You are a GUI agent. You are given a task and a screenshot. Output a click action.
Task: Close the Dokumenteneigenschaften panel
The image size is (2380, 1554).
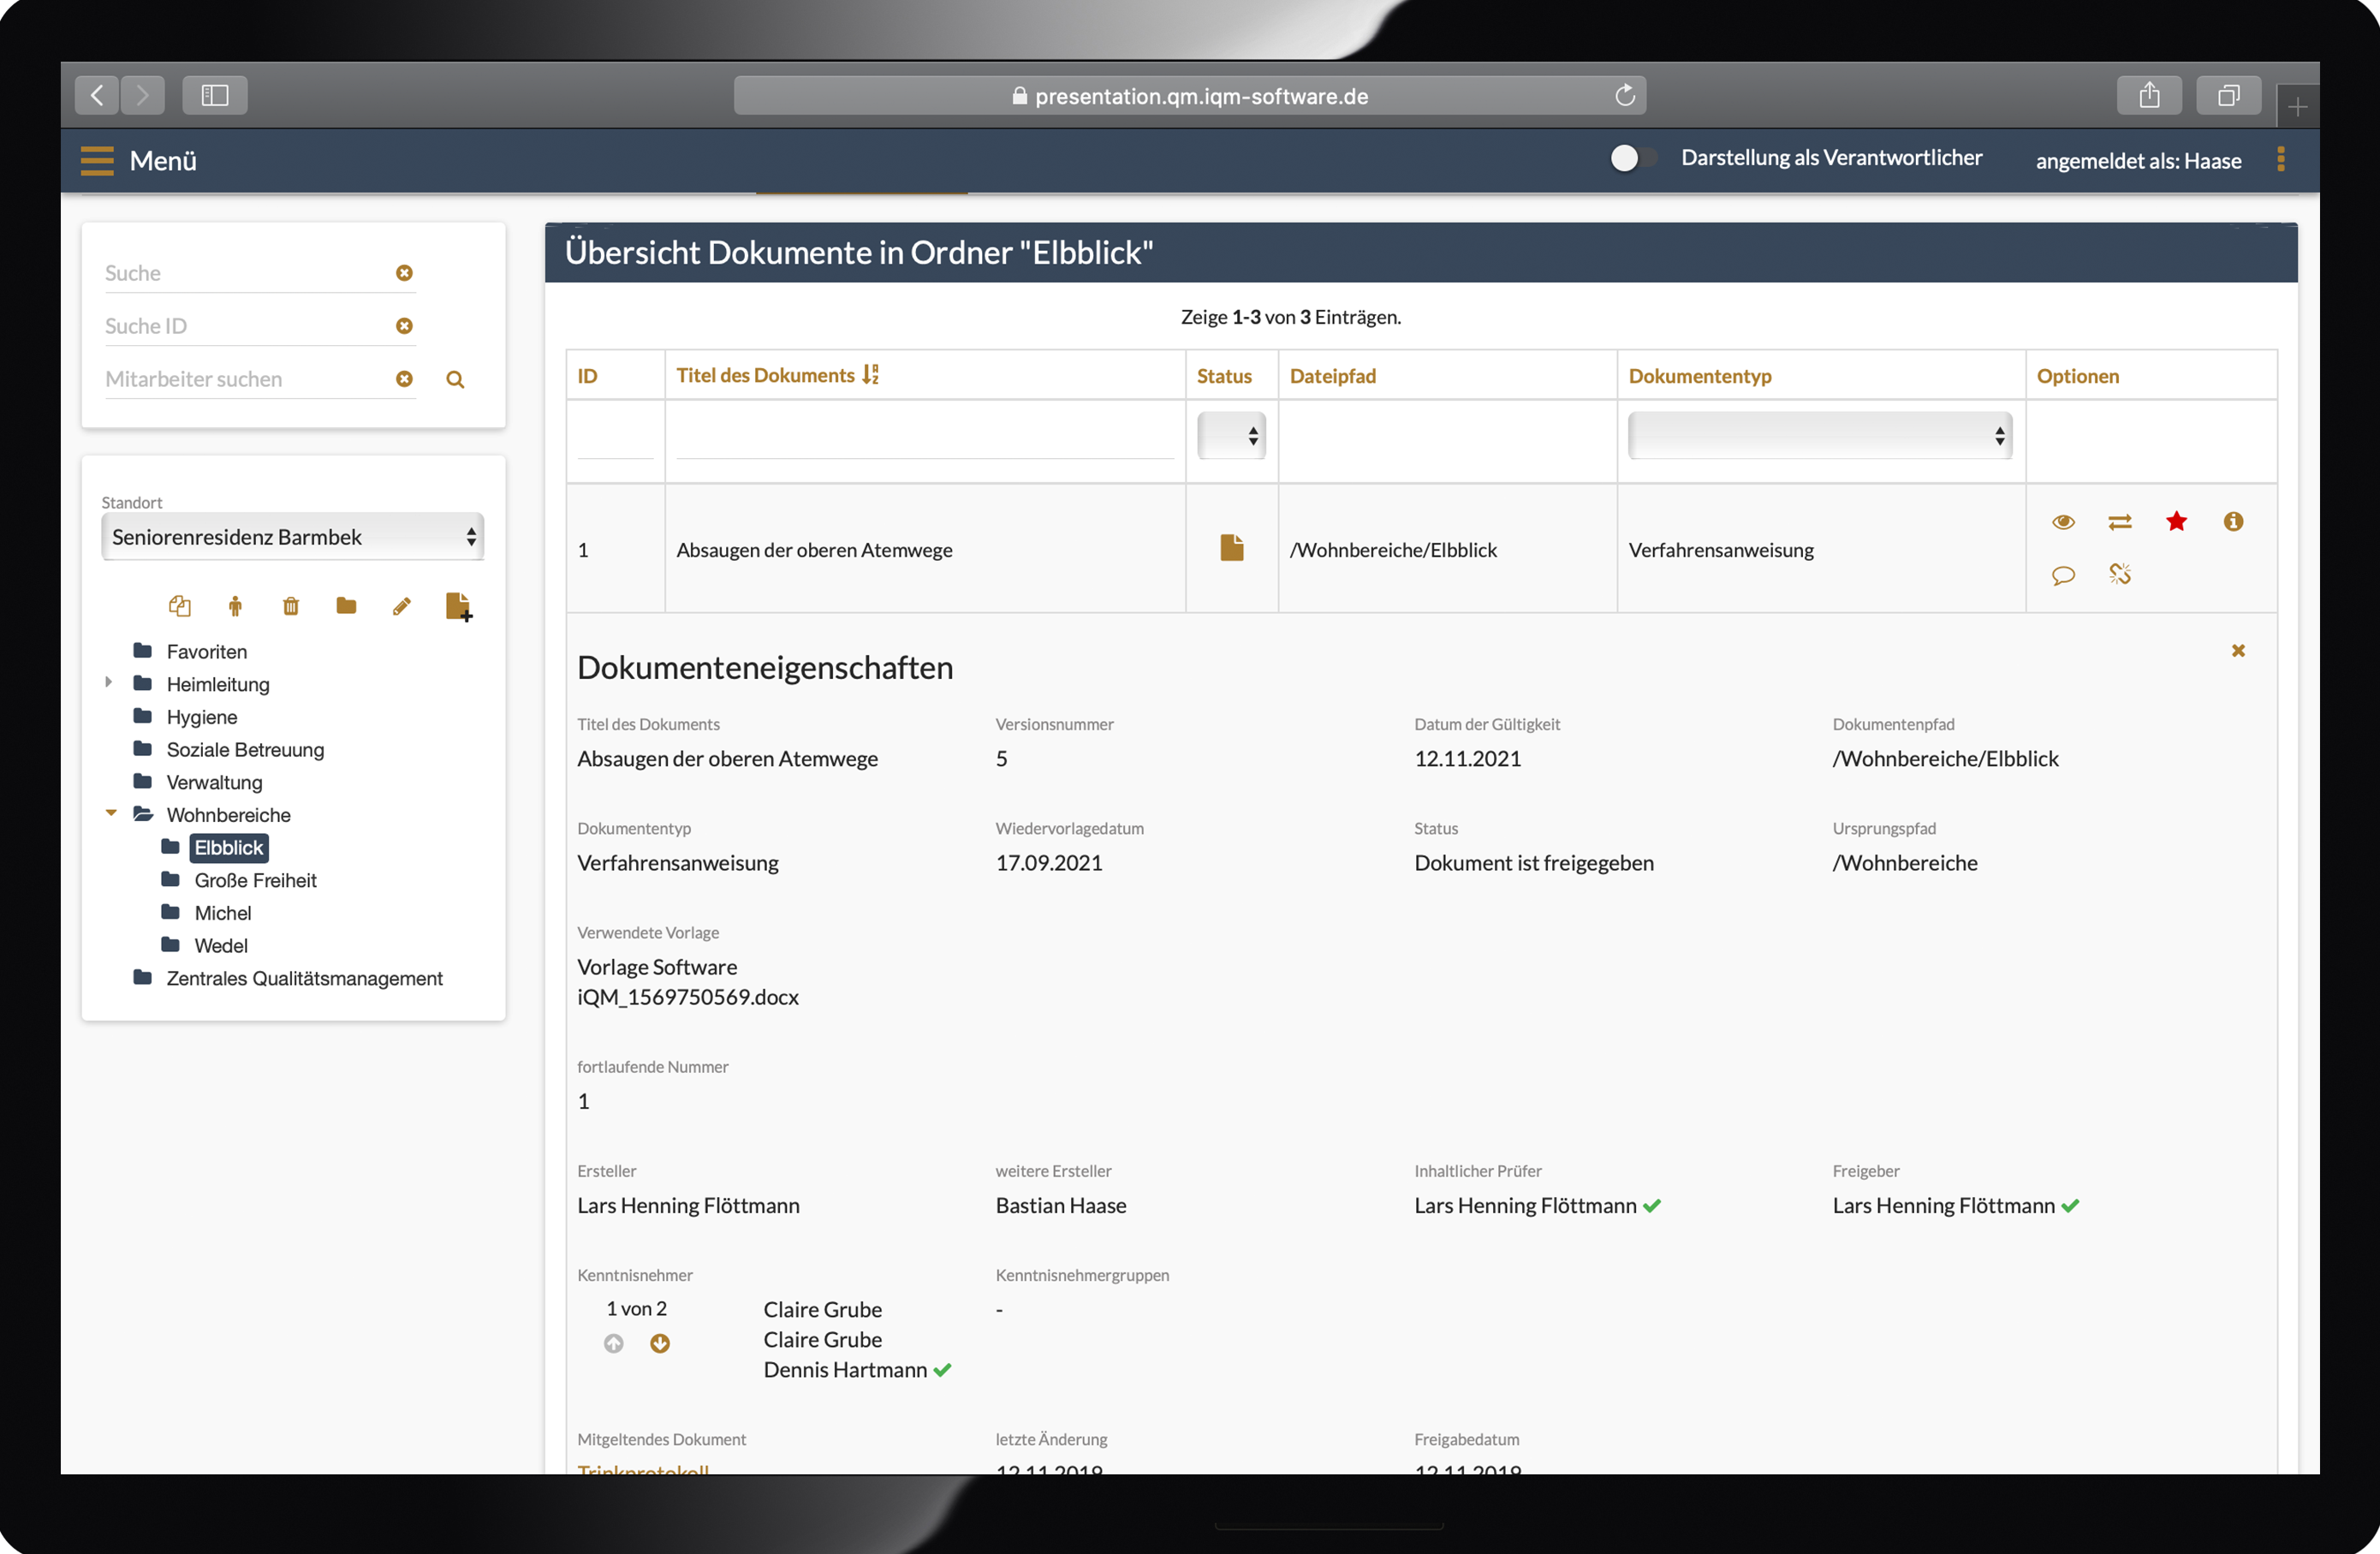[2238, 651]
